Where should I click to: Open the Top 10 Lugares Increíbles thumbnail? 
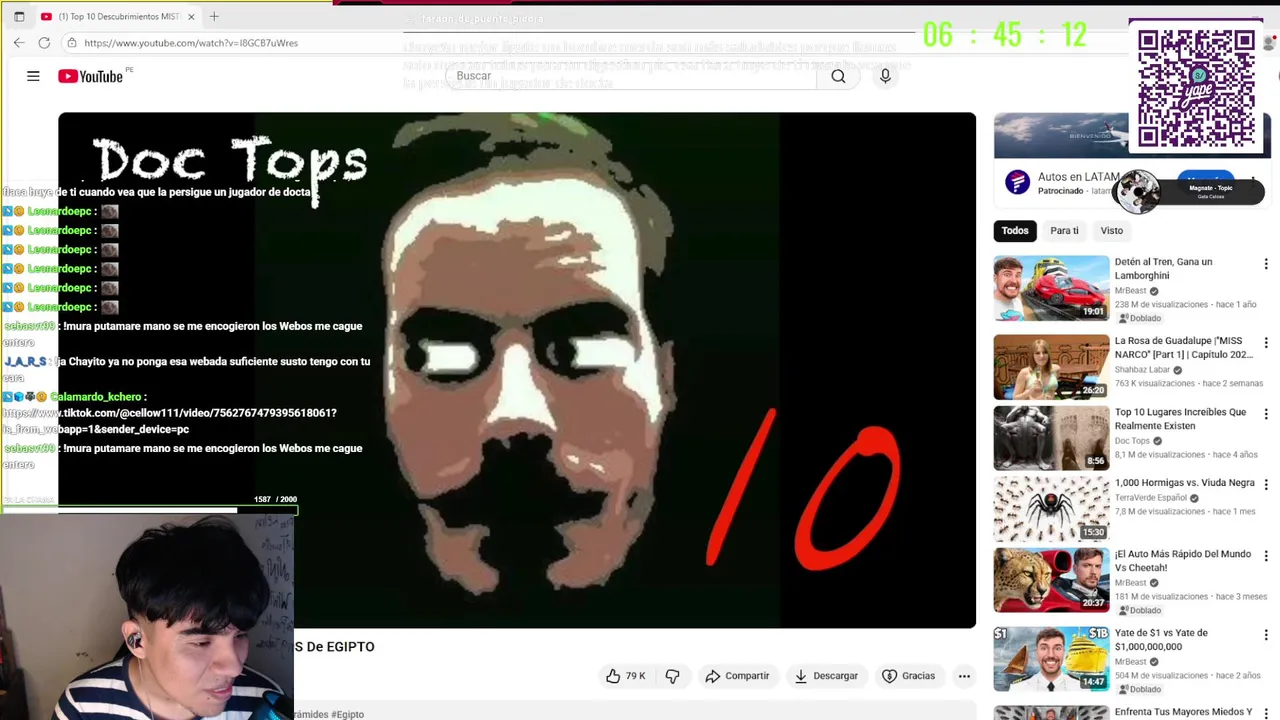coord(1051,438)
